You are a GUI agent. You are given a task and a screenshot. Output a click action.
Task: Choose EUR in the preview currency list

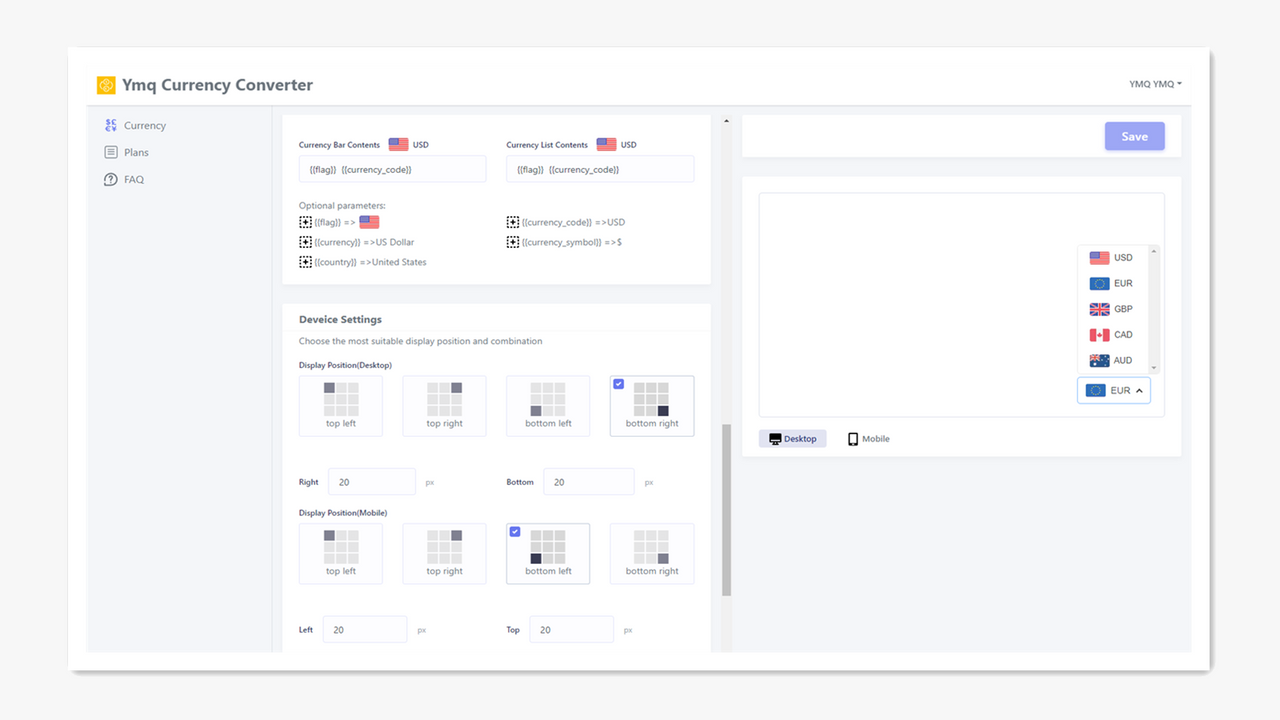[1112, 283]
